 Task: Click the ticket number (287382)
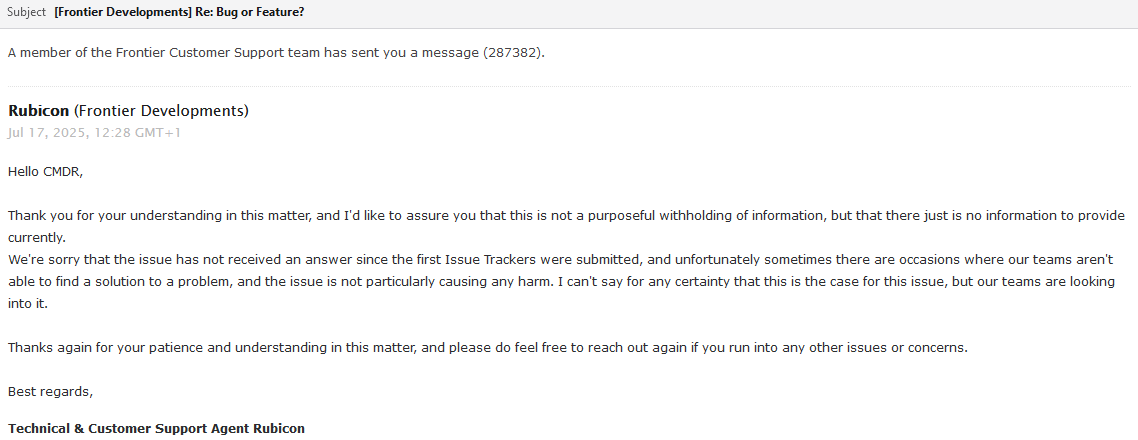(x=512, y=53)
